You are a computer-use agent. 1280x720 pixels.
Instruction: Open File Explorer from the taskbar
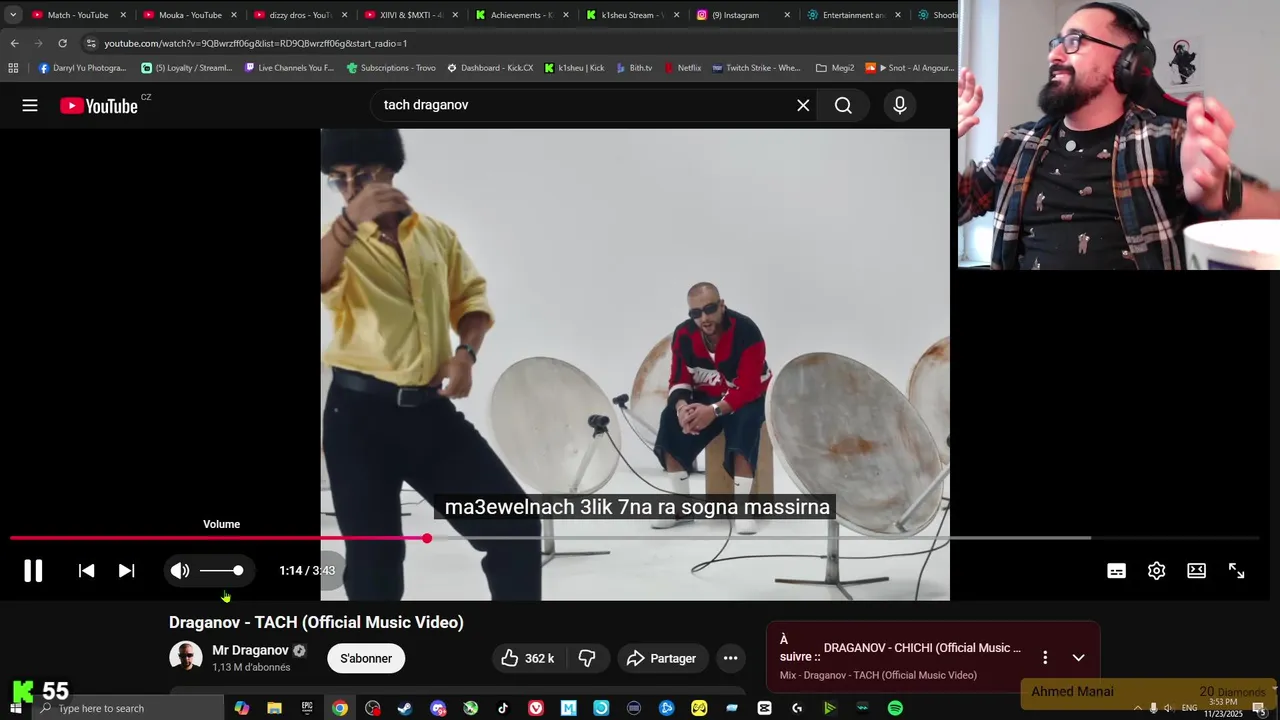click(x=274, y=708)
